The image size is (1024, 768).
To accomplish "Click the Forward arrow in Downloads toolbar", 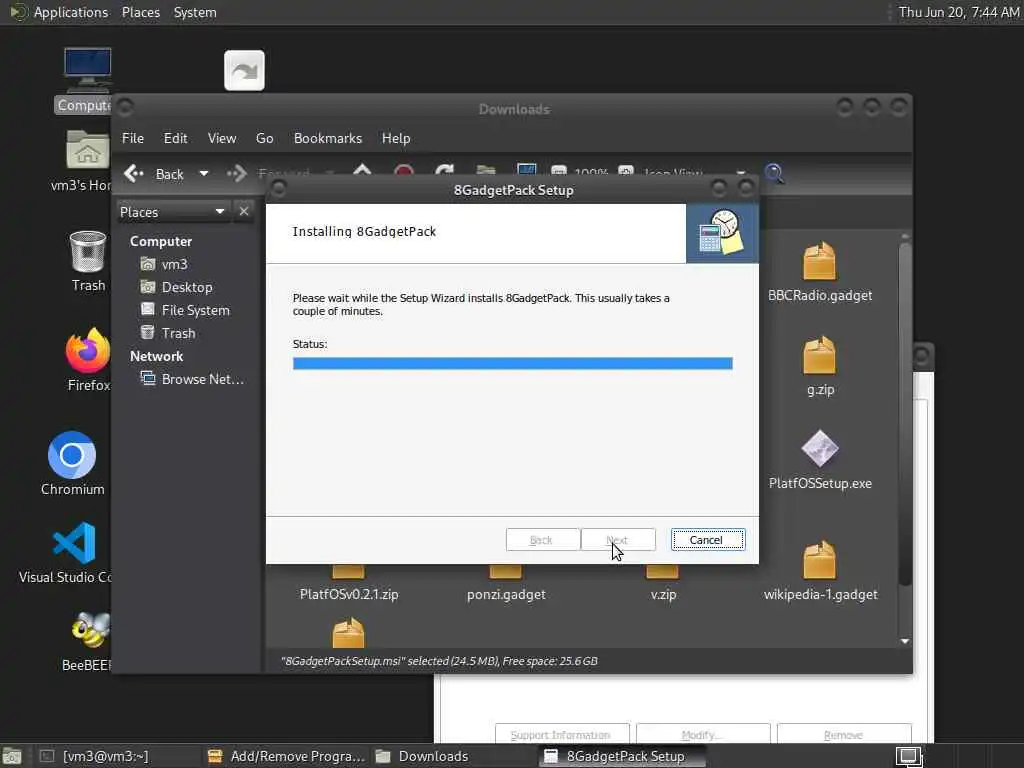I will (236, 174).
